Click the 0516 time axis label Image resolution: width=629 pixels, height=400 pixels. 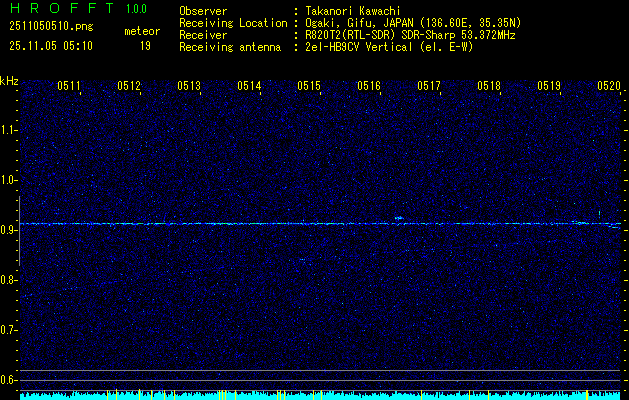click(369, 85)
